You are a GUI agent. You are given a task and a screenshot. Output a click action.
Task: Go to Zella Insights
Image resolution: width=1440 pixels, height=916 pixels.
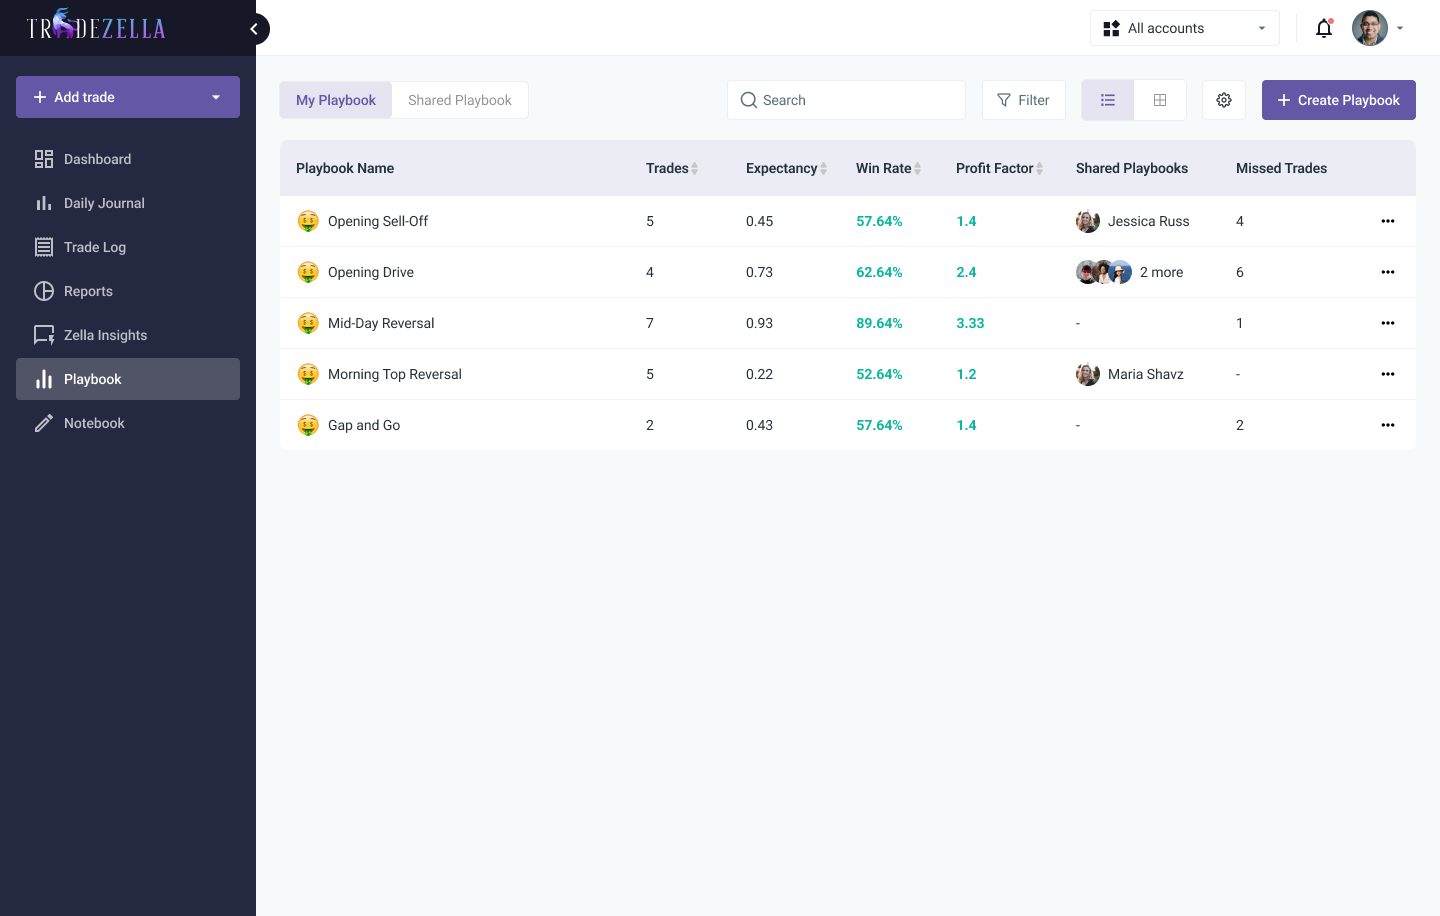[105, 334]
